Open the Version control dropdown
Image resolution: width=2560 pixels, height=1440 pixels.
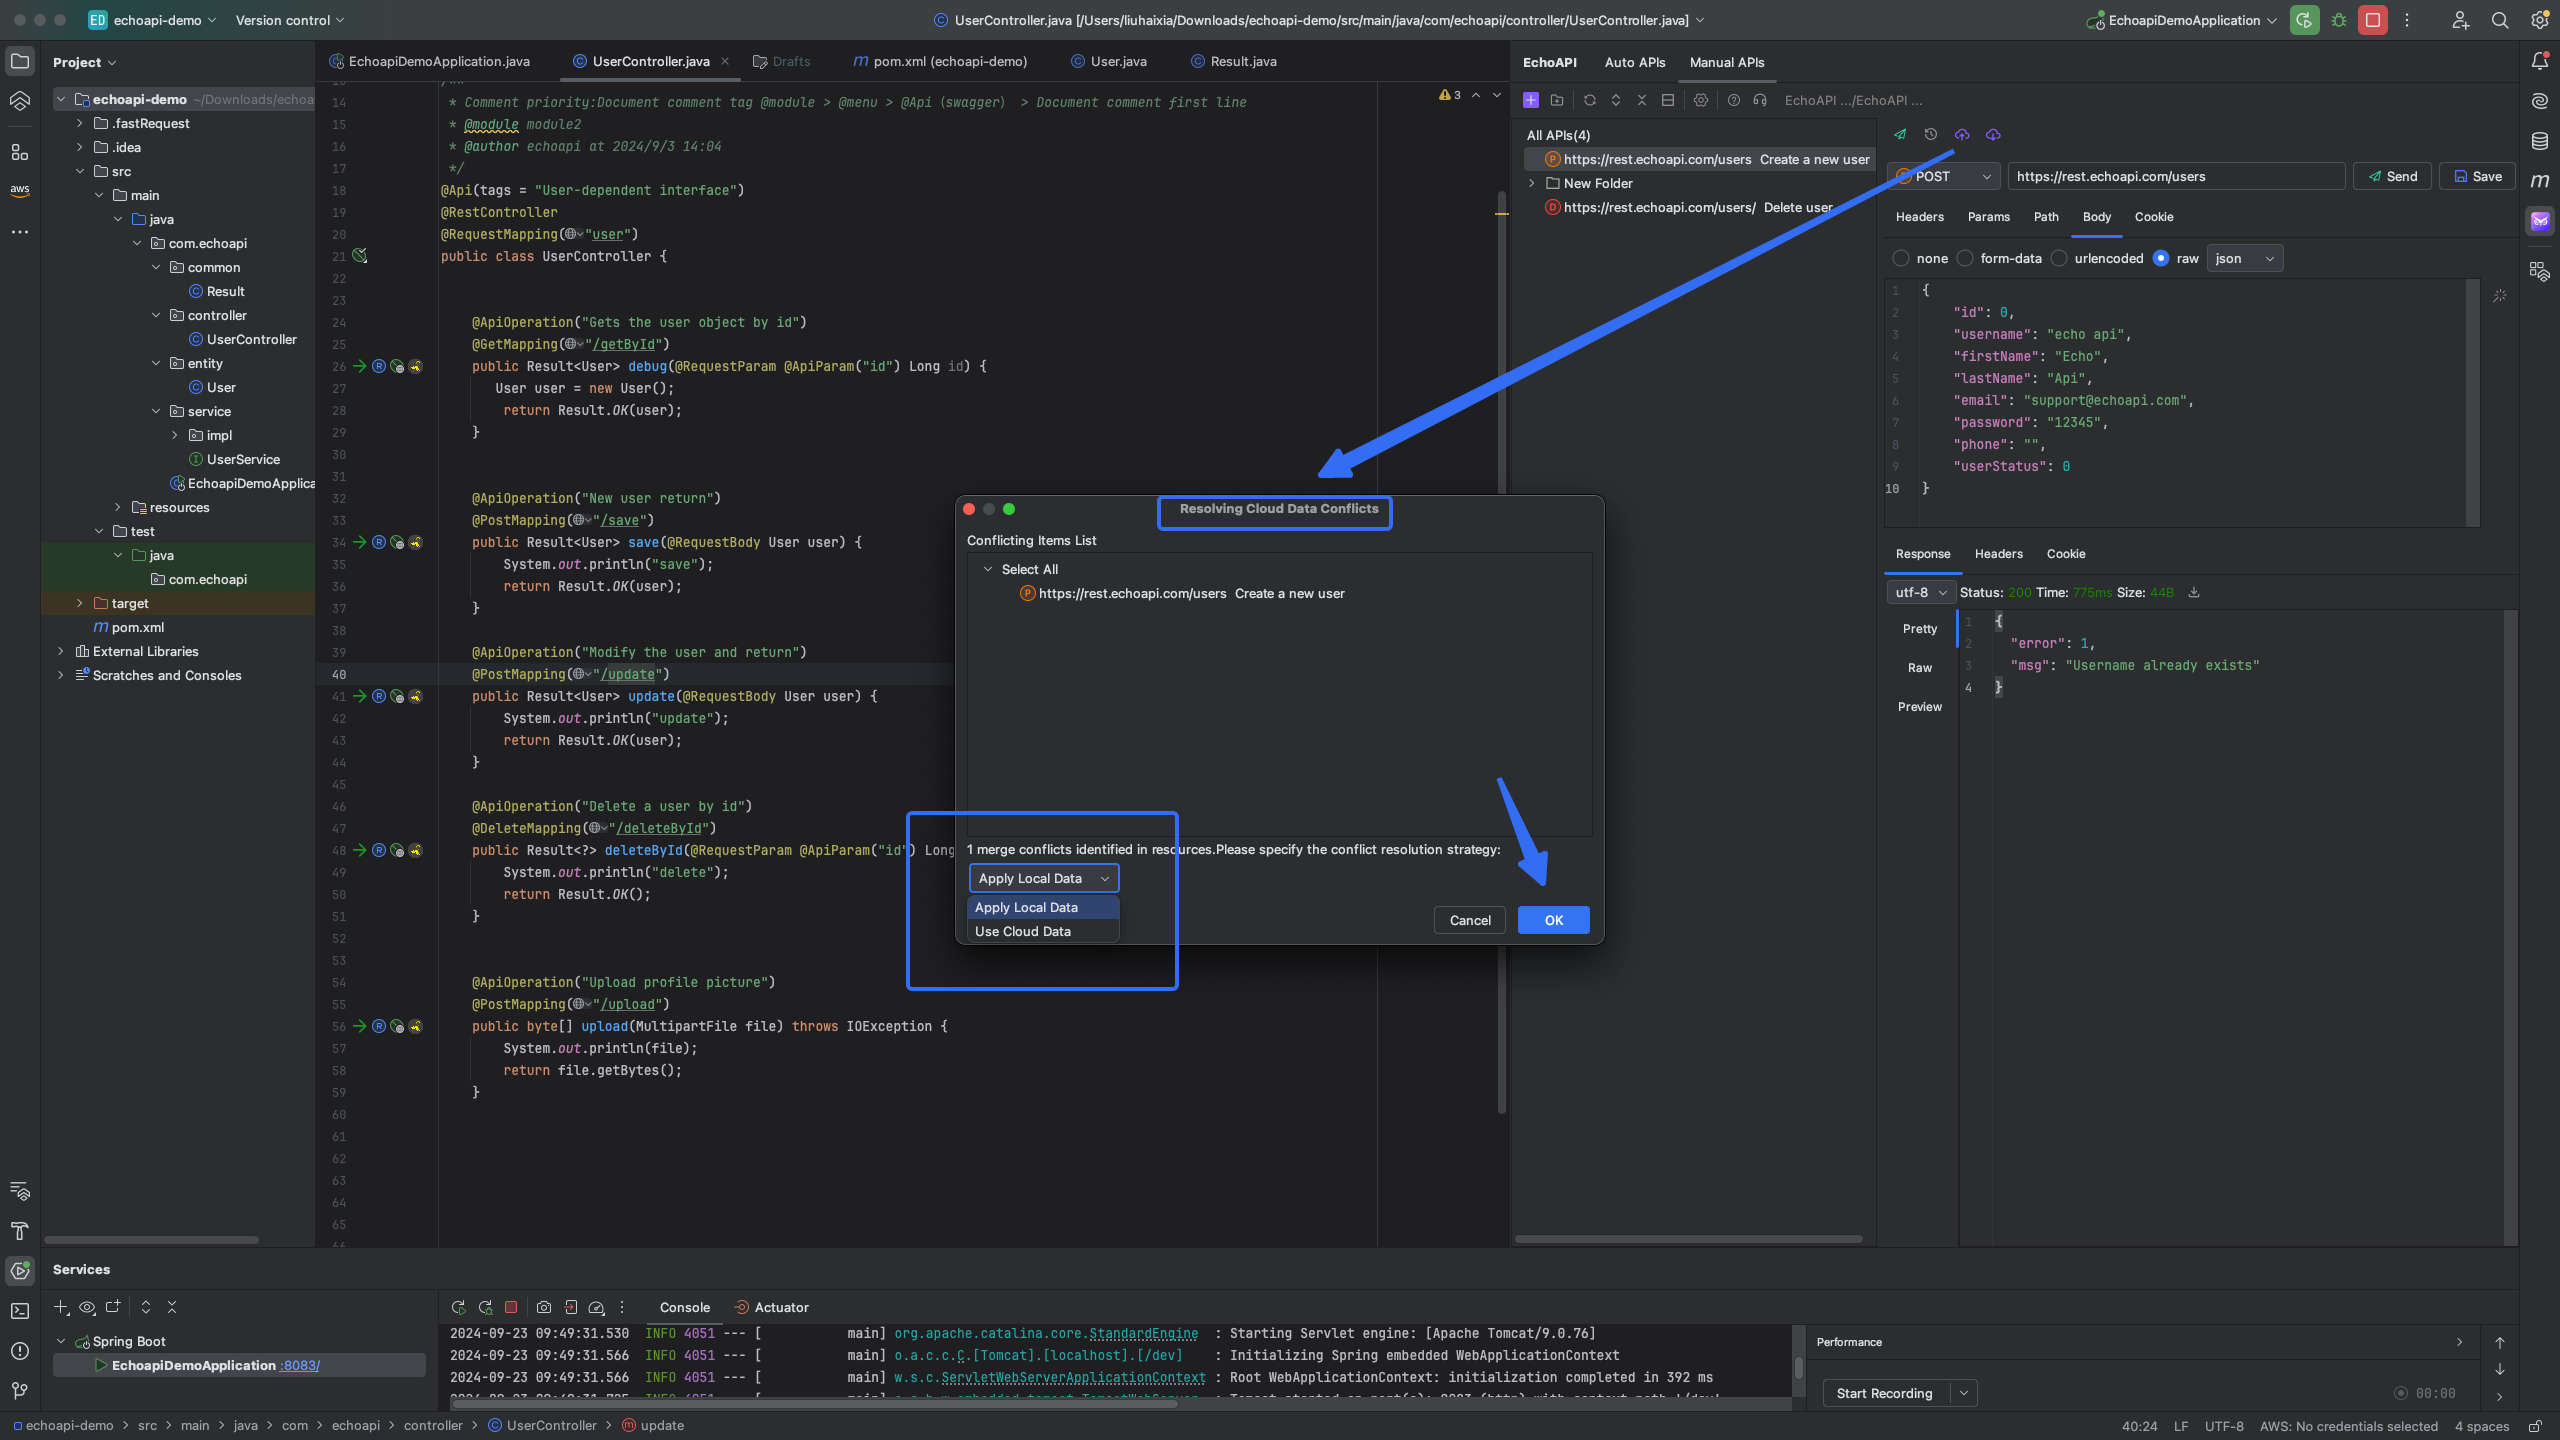[x=290, y=20]
